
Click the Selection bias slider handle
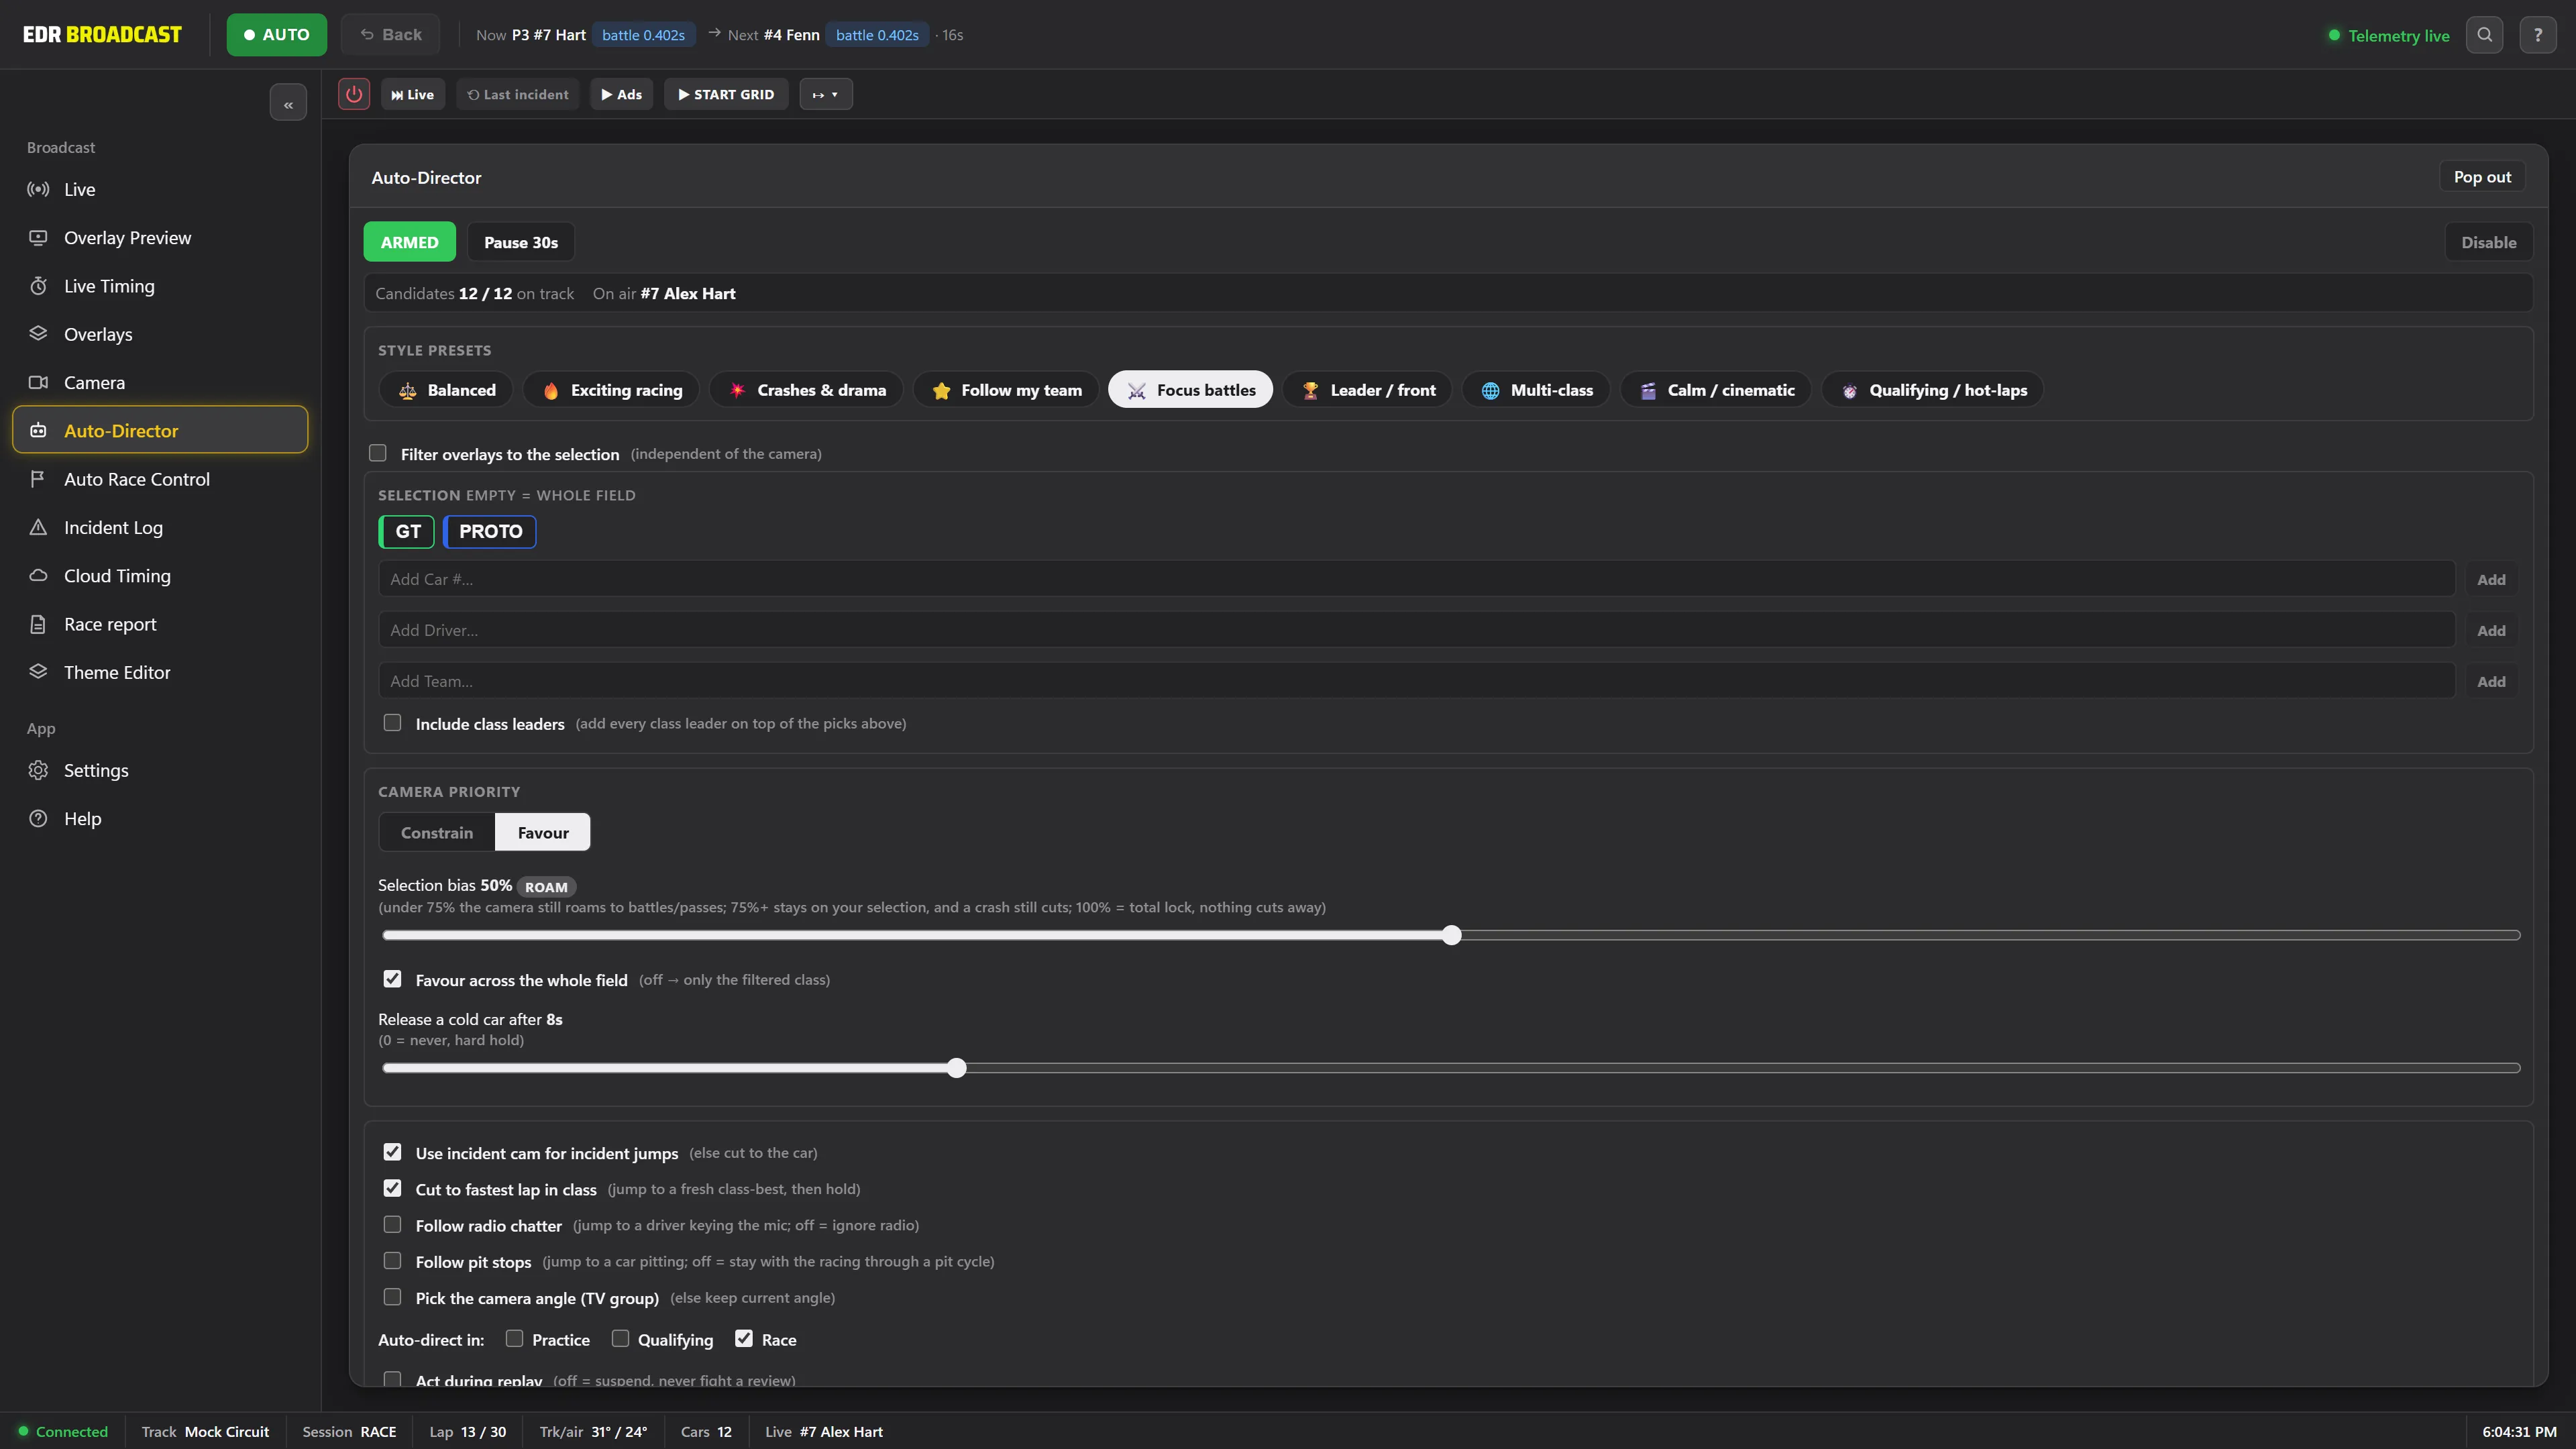(1452, 935)
